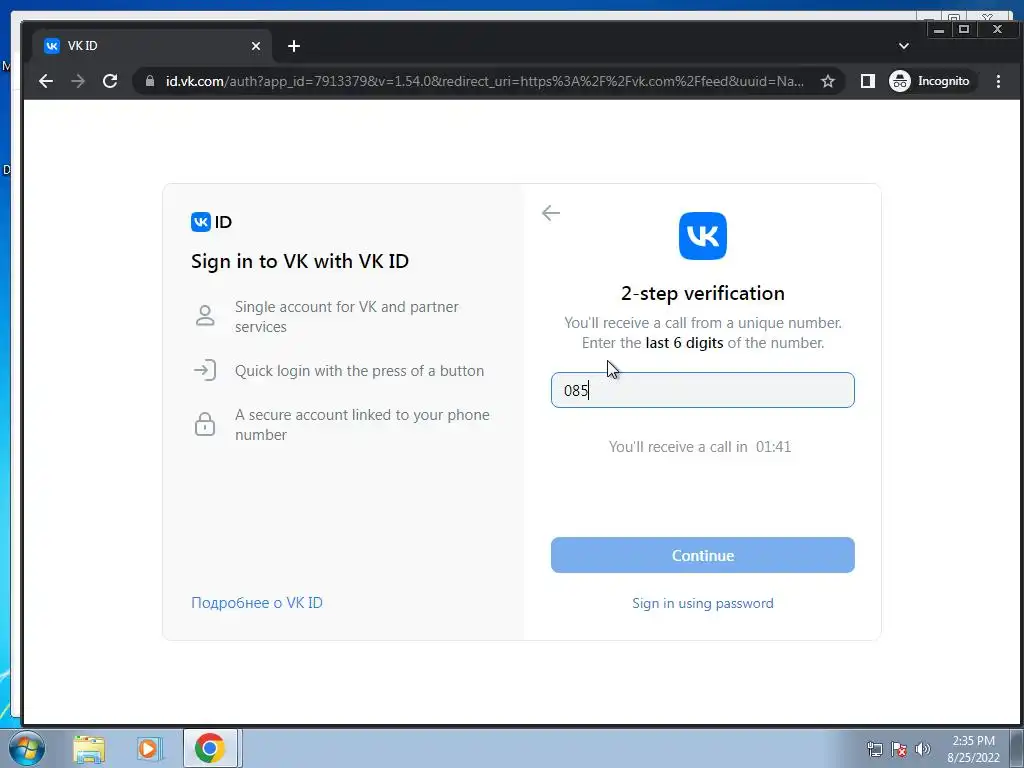Click the person icon beside Single account

coord(205,315)
